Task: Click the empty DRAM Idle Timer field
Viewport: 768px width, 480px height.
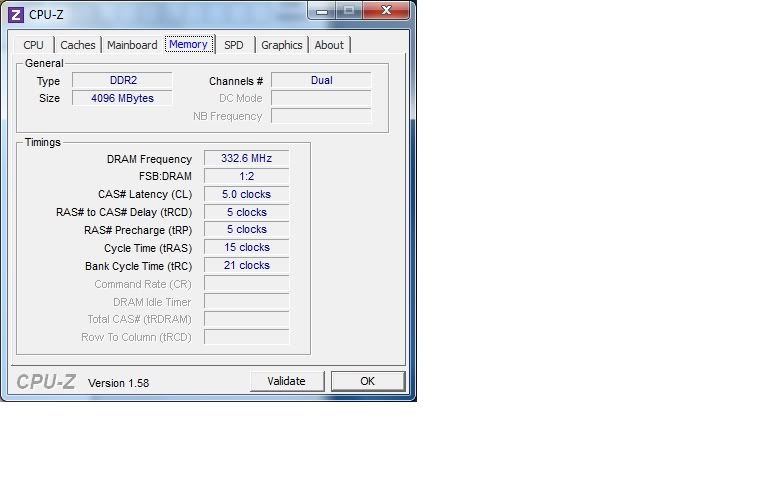Action: click(246, 301)
